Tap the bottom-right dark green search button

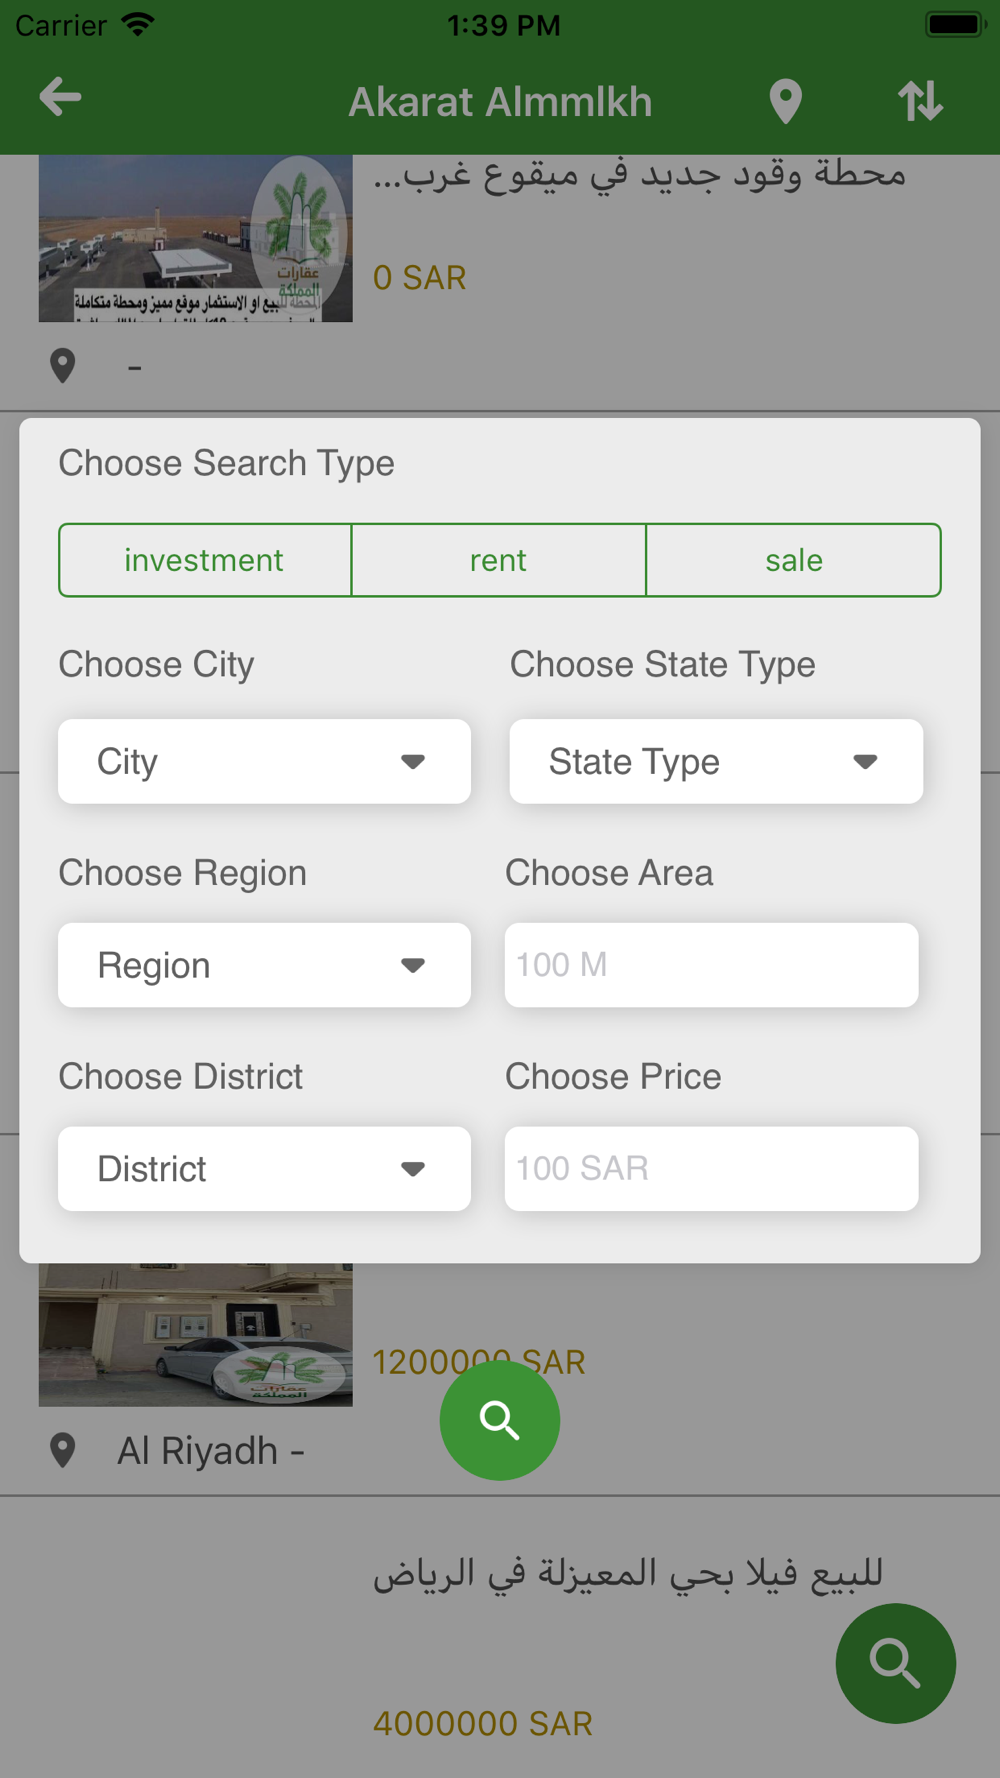896,1663
